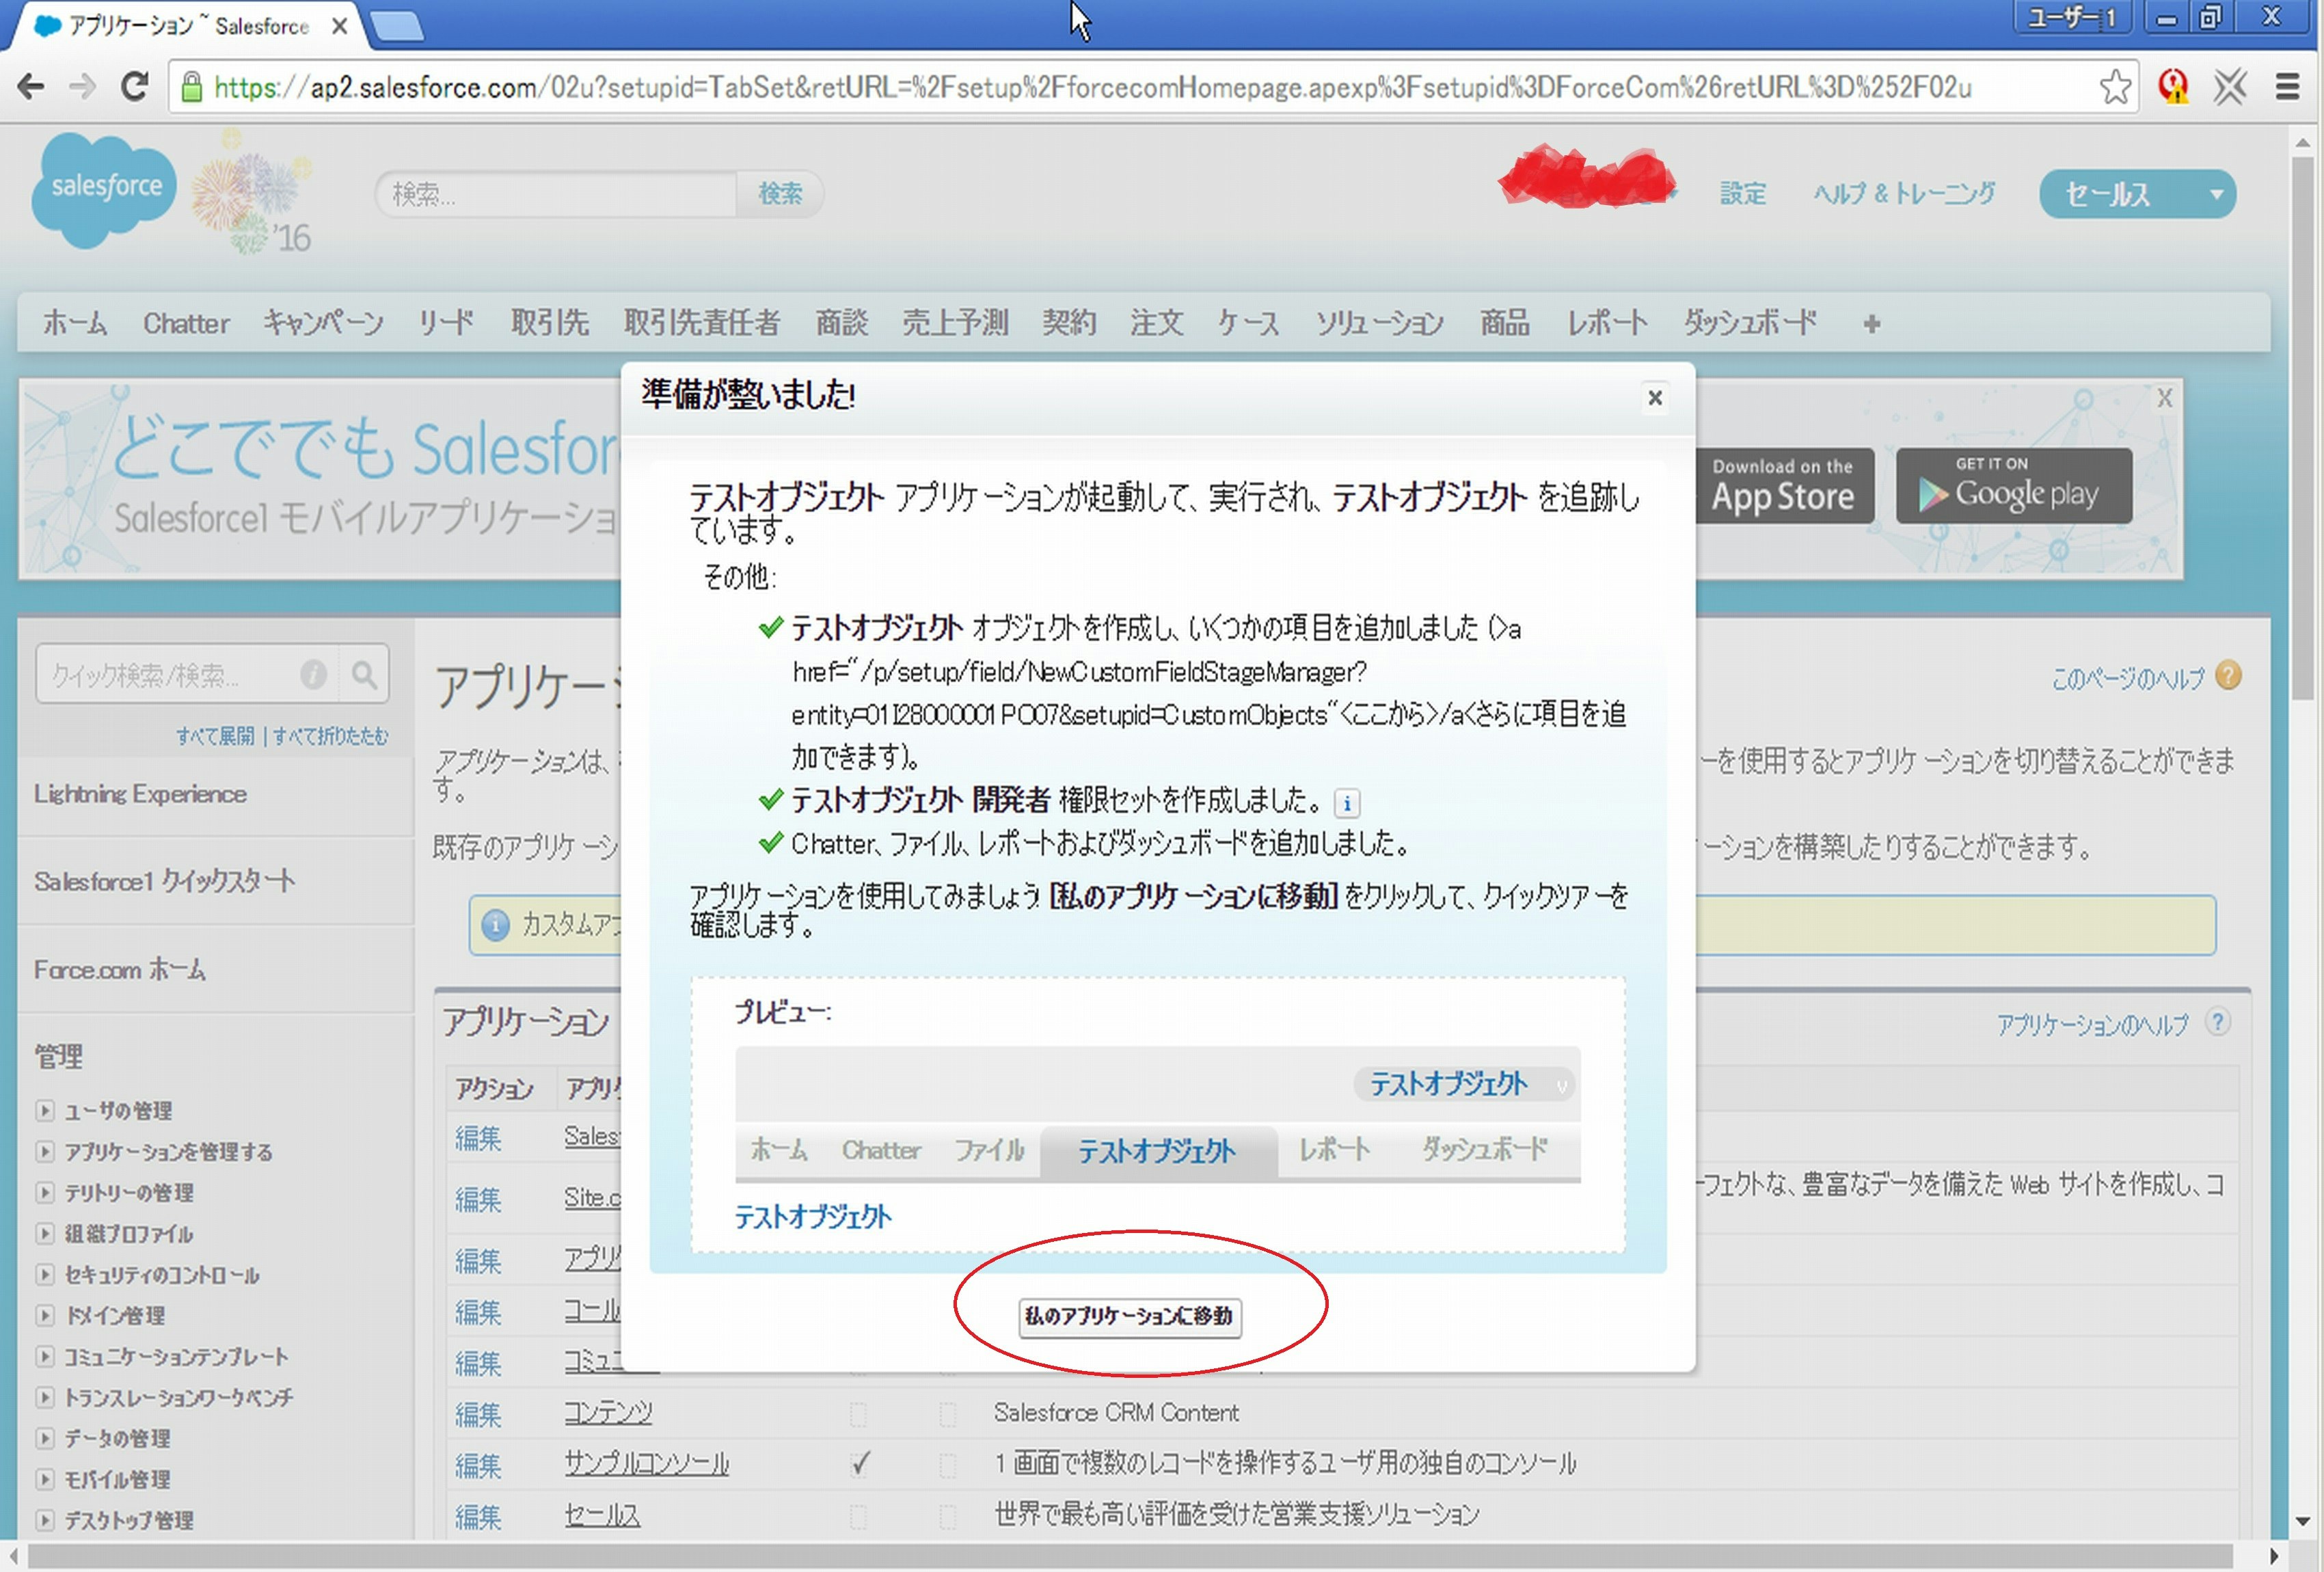Open the Chrome hamburger menu icon
The image size is (2324, 1572).
point(2287,88)
